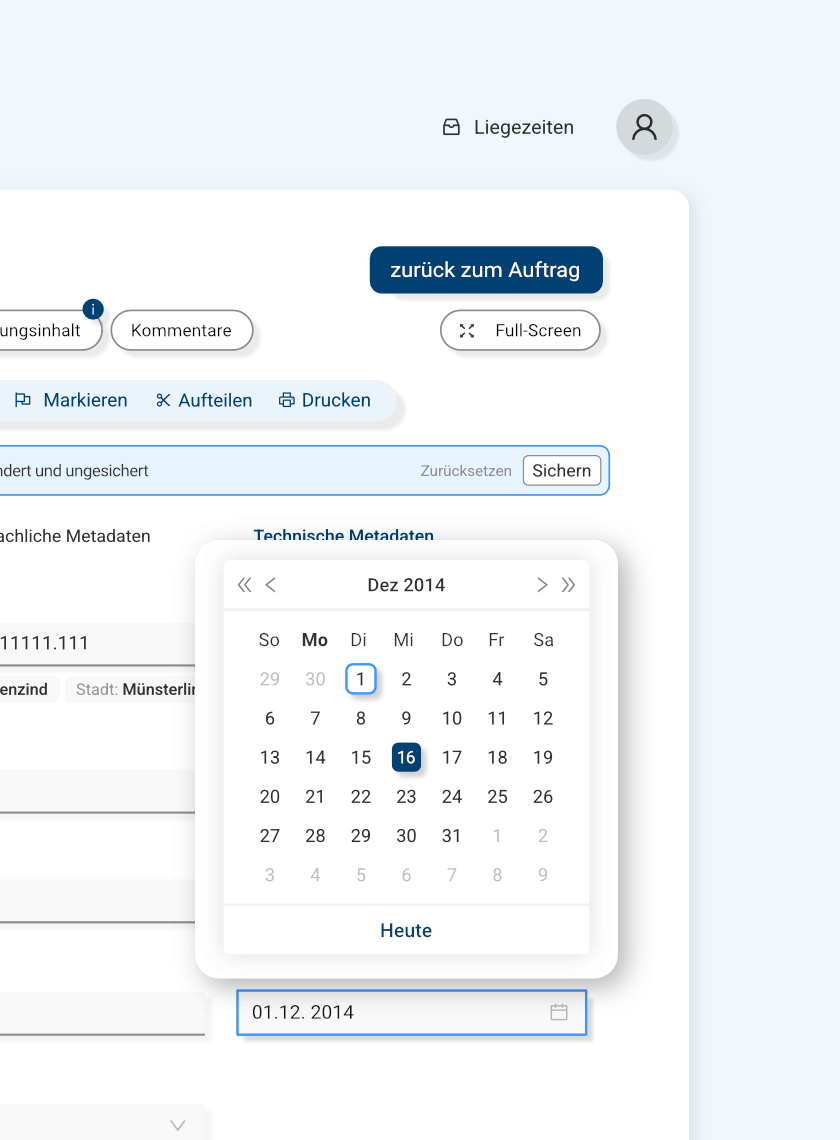The height and width of the screenshot is (1140, 840).
Task: Select greyed day 29 of November
Action: (x=270, y=679)
